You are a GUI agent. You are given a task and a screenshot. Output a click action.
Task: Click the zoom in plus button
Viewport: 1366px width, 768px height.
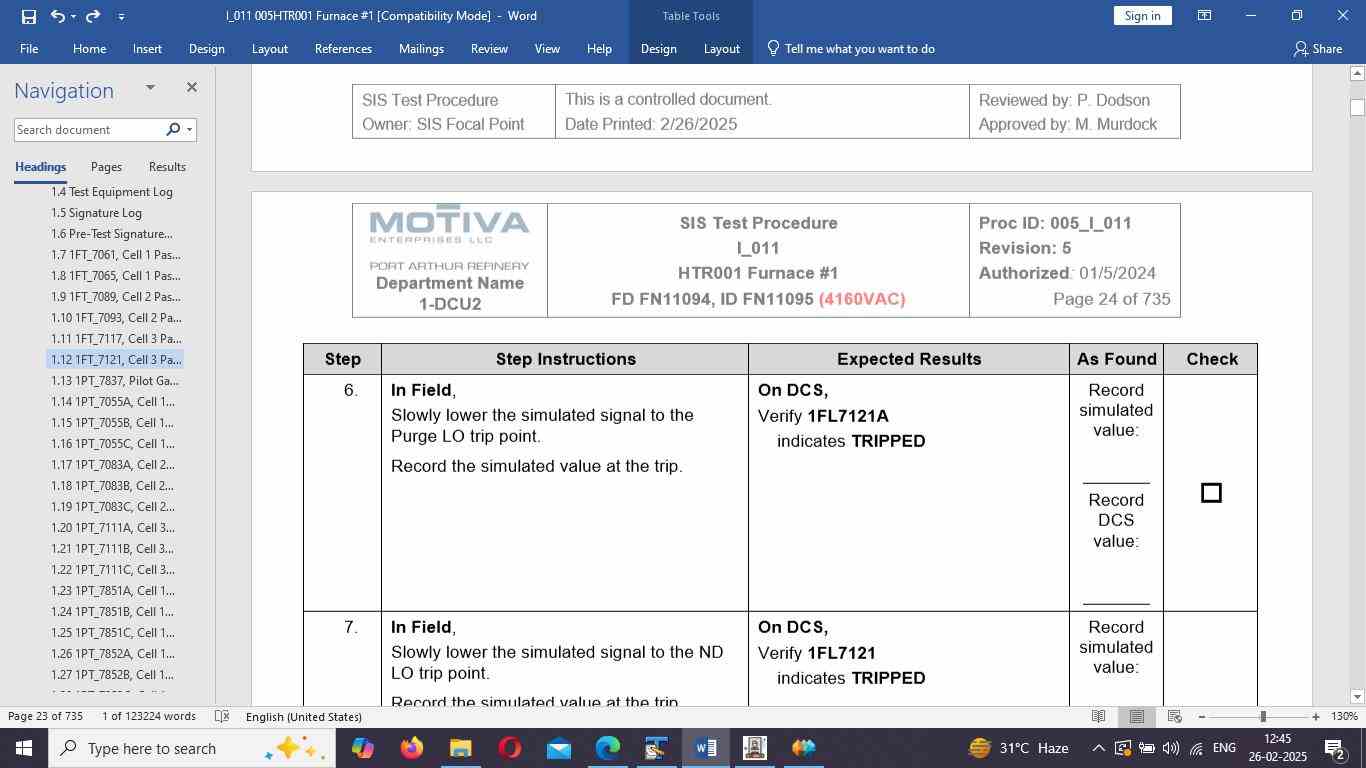click(1316, 716)
